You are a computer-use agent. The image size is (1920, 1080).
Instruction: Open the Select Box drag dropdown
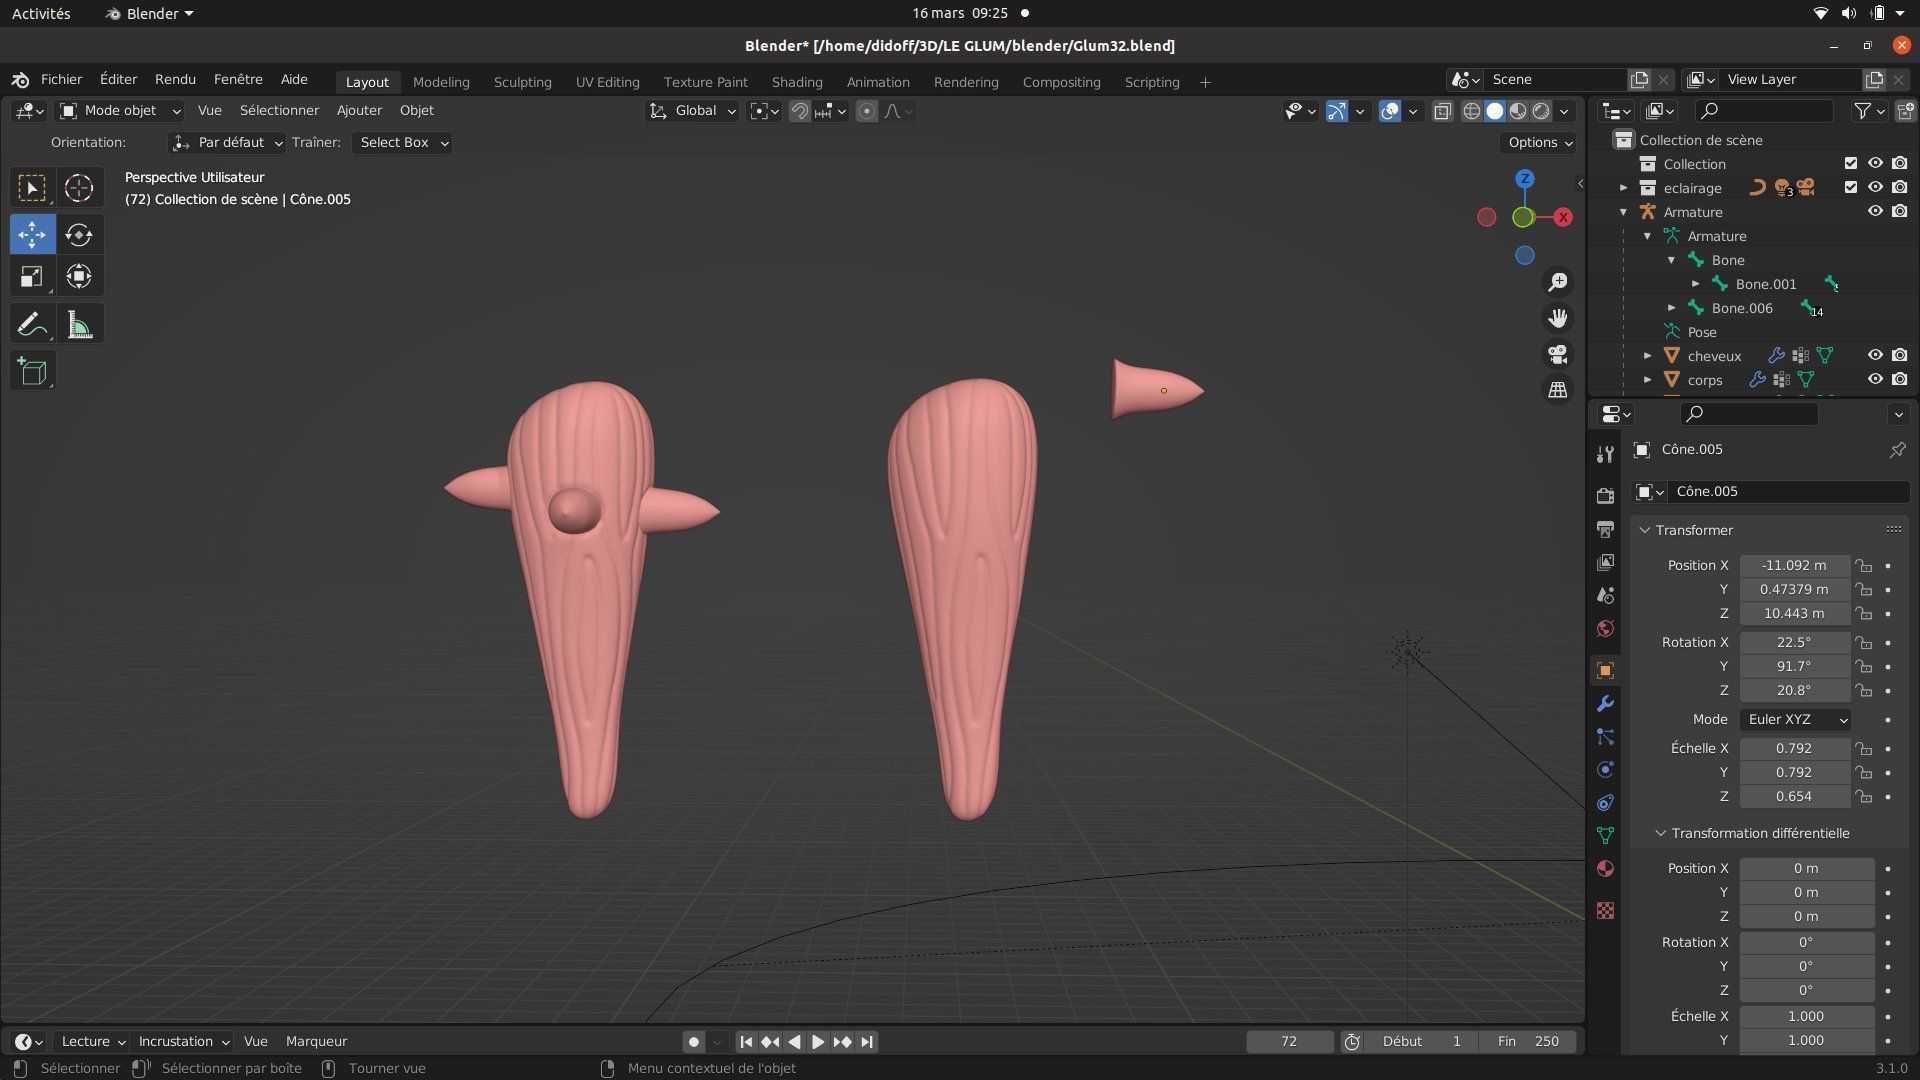click(402, 143)
